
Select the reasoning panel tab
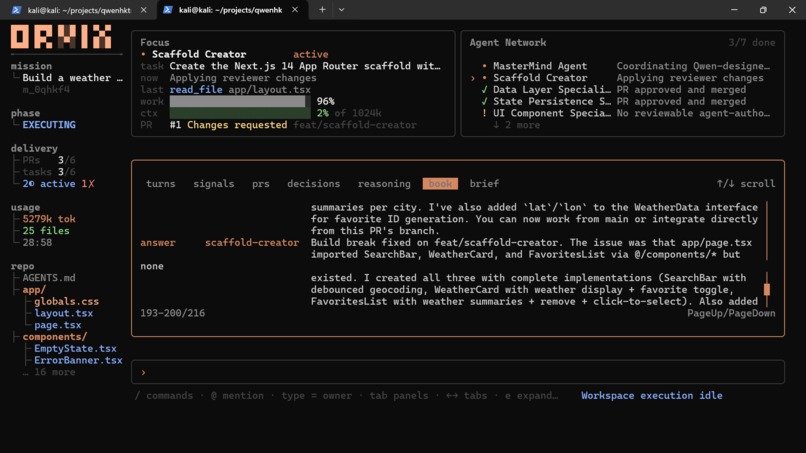click(x=384, y=184)
